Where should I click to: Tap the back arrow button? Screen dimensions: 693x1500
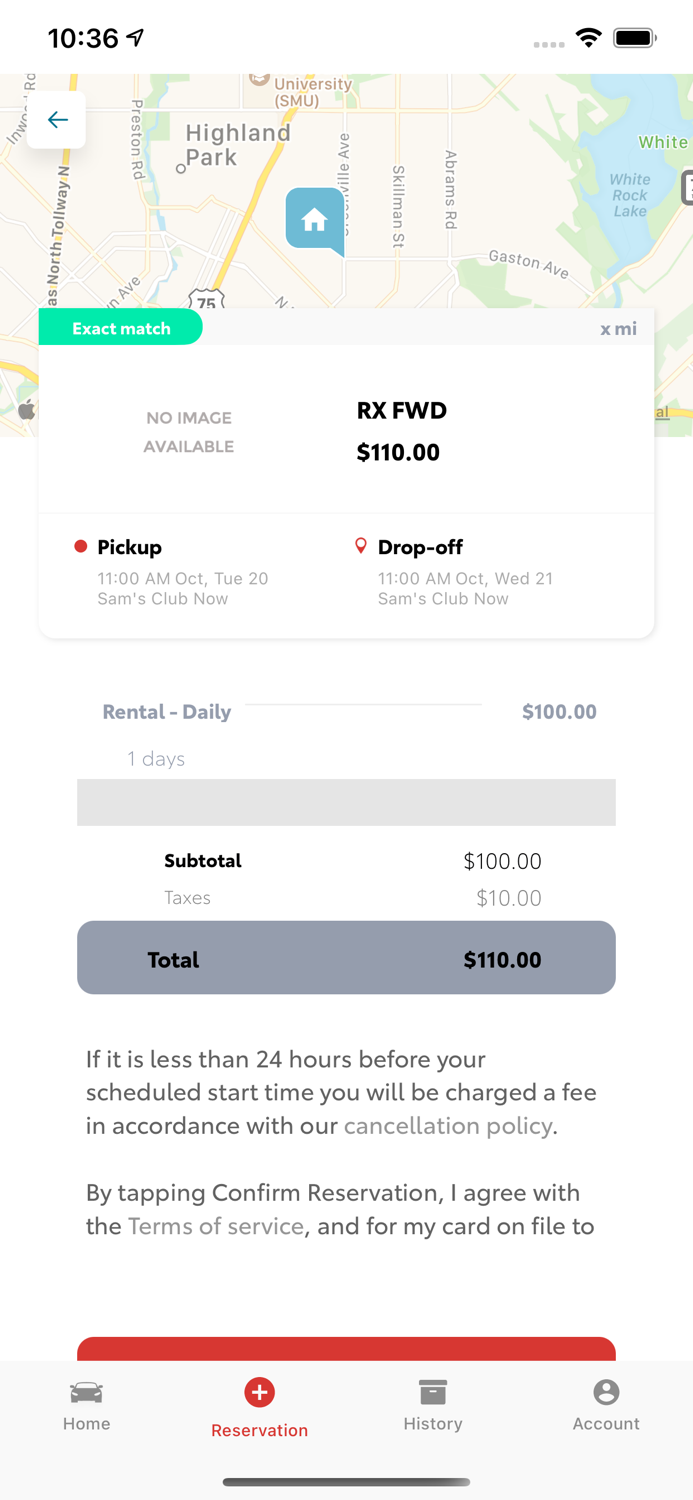click(x=57, y=120)
